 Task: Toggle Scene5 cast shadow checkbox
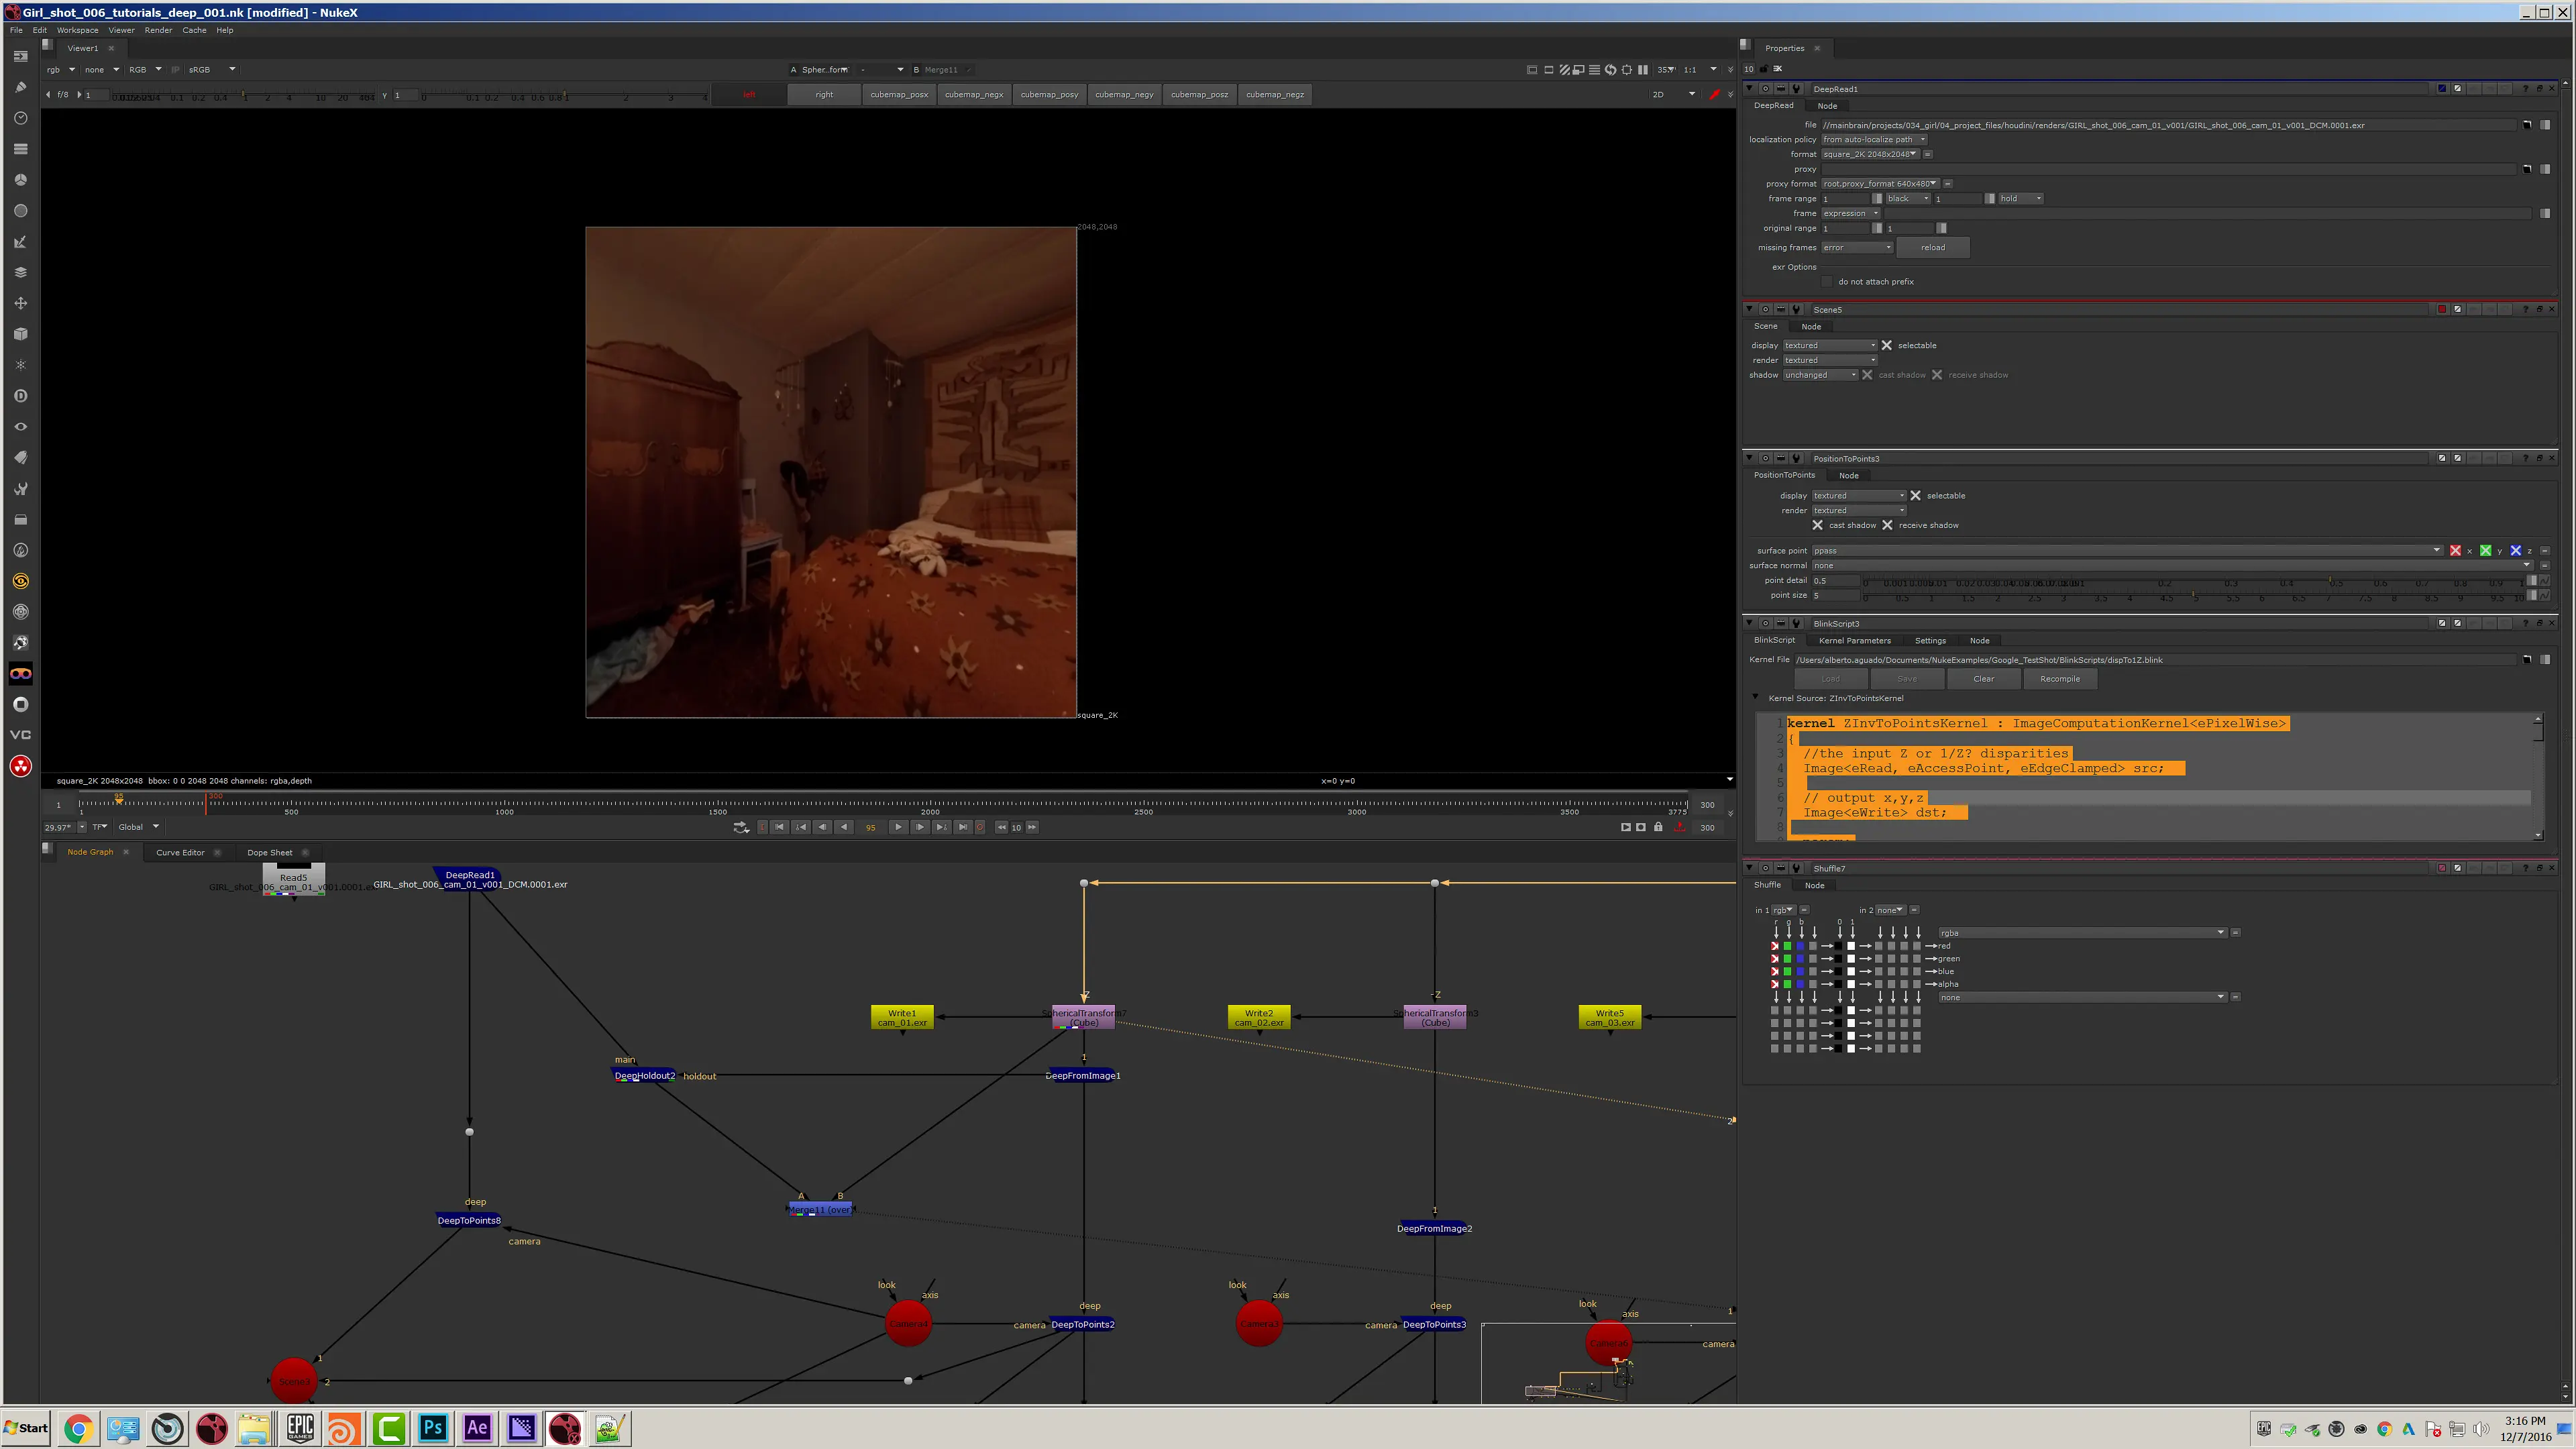(x=1867, y=375)
